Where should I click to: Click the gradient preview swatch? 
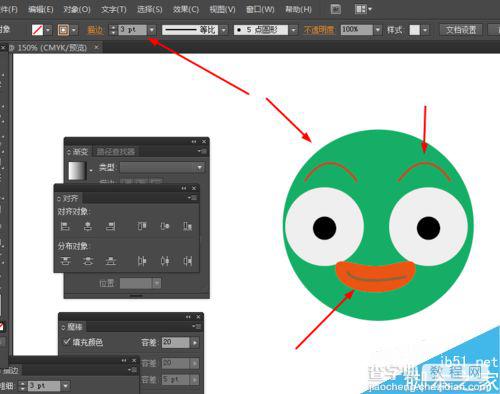77,171
